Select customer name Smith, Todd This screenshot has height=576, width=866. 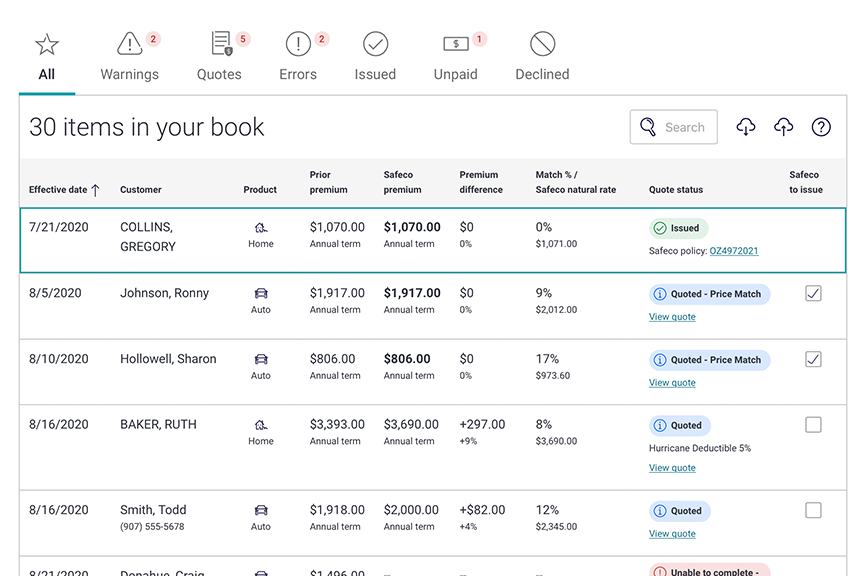click(x=153, y=510)
